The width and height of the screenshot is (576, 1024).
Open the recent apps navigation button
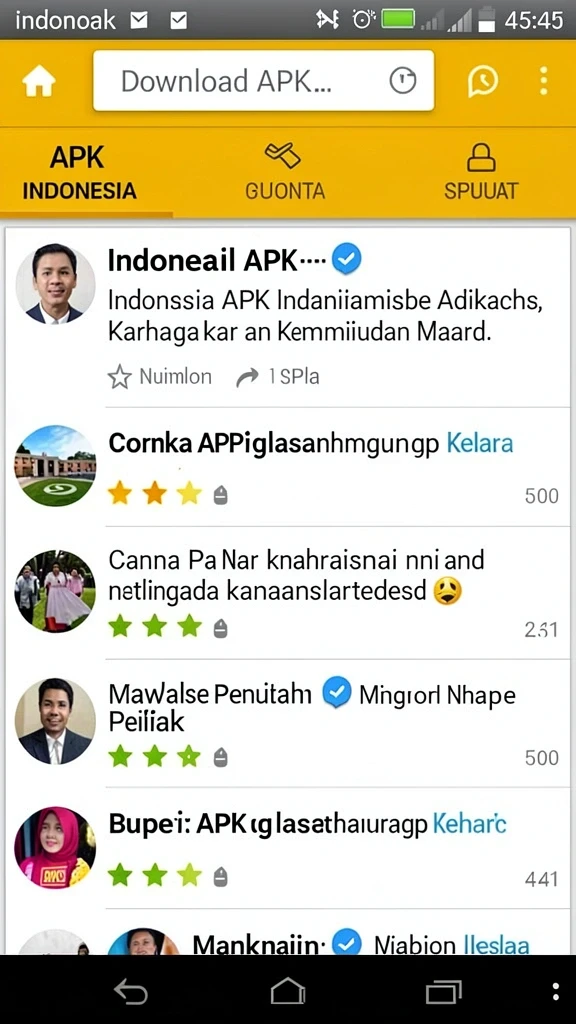click(x=443, y=992)
